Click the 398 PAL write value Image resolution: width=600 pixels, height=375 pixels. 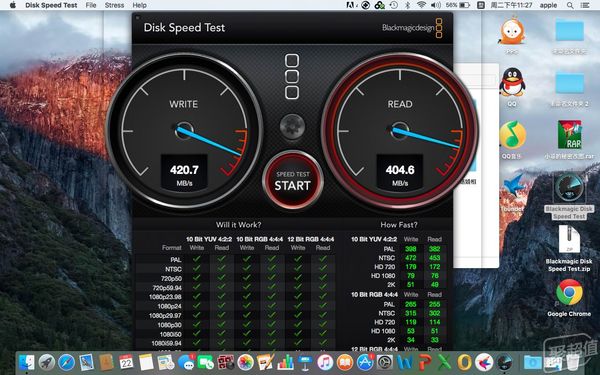(x=411, y=249)
